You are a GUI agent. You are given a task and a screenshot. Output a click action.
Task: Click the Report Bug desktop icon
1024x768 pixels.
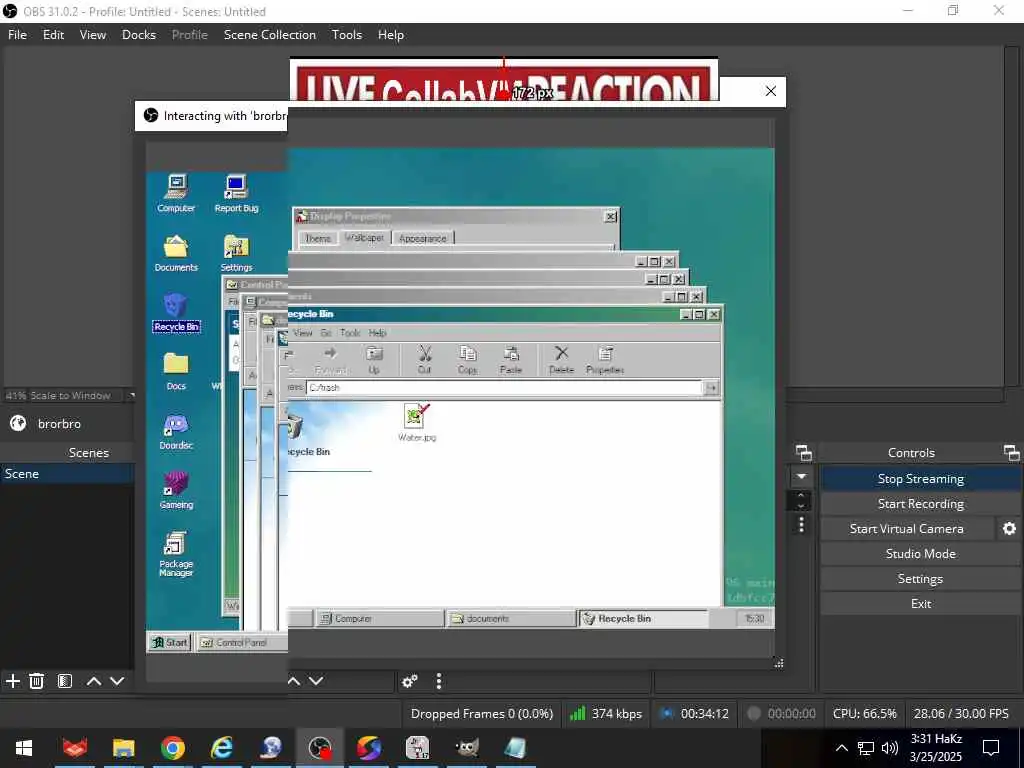[x=236, y=194]
